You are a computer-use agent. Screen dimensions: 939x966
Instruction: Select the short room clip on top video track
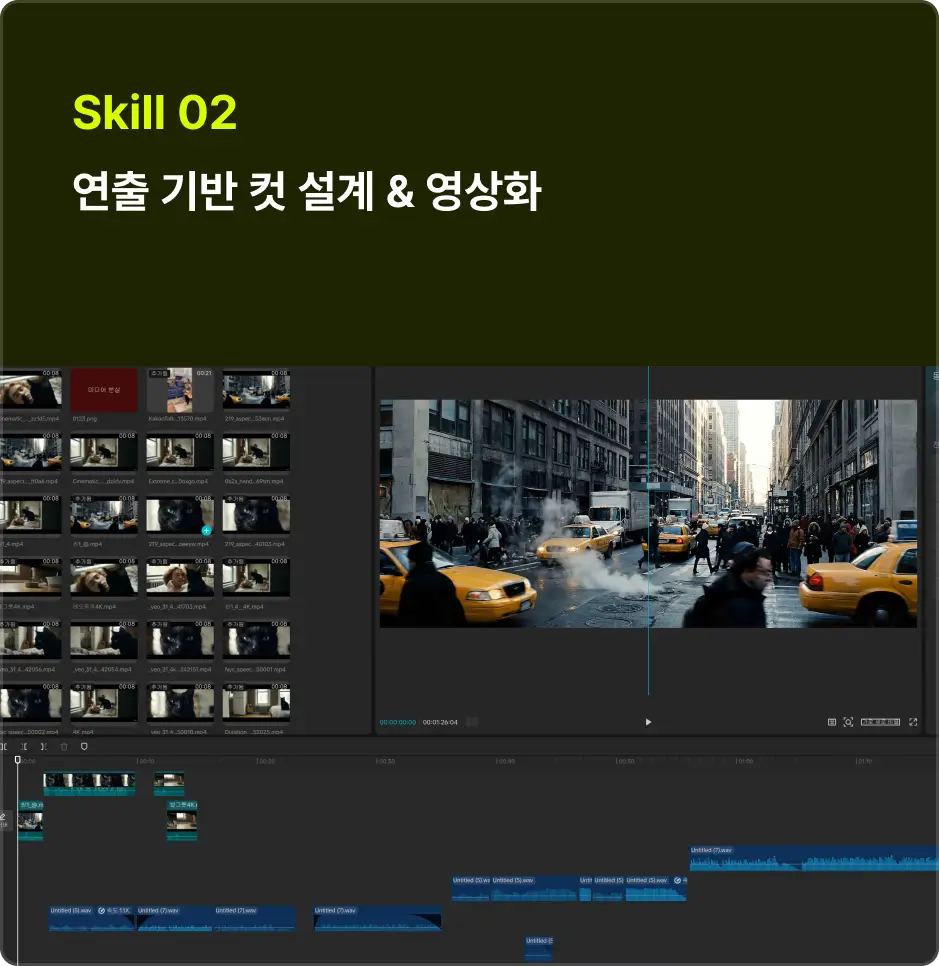tap(169, 784)
